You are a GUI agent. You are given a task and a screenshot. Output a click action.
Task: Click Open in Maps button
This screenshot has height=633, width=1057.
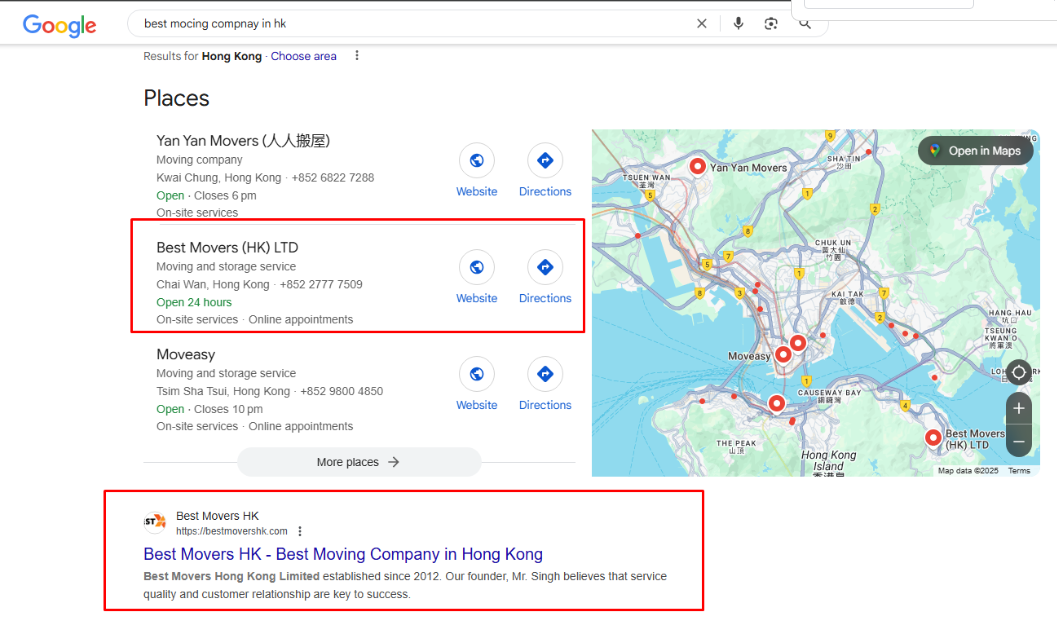click(975, 151)
